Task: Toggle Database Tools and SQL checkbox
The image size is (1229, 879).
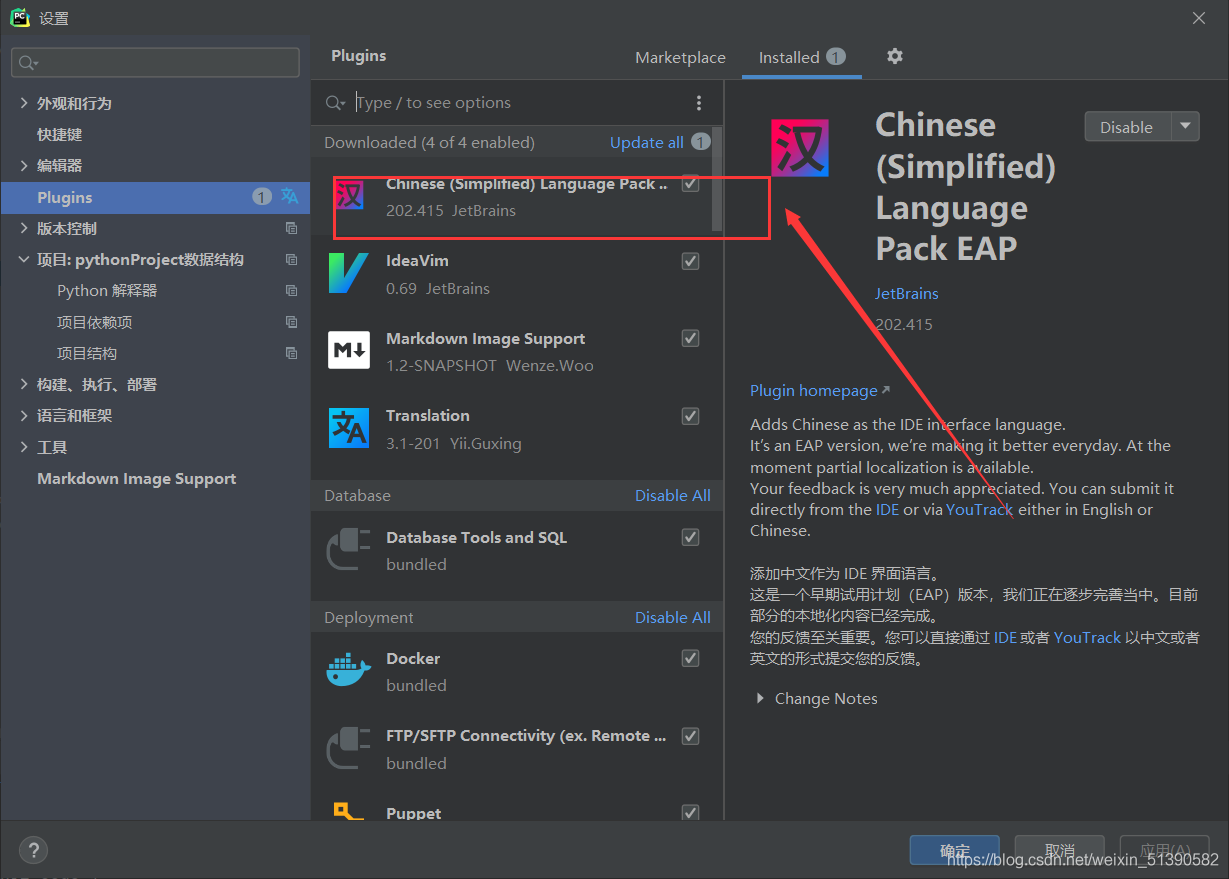Action: coord(690,537)
